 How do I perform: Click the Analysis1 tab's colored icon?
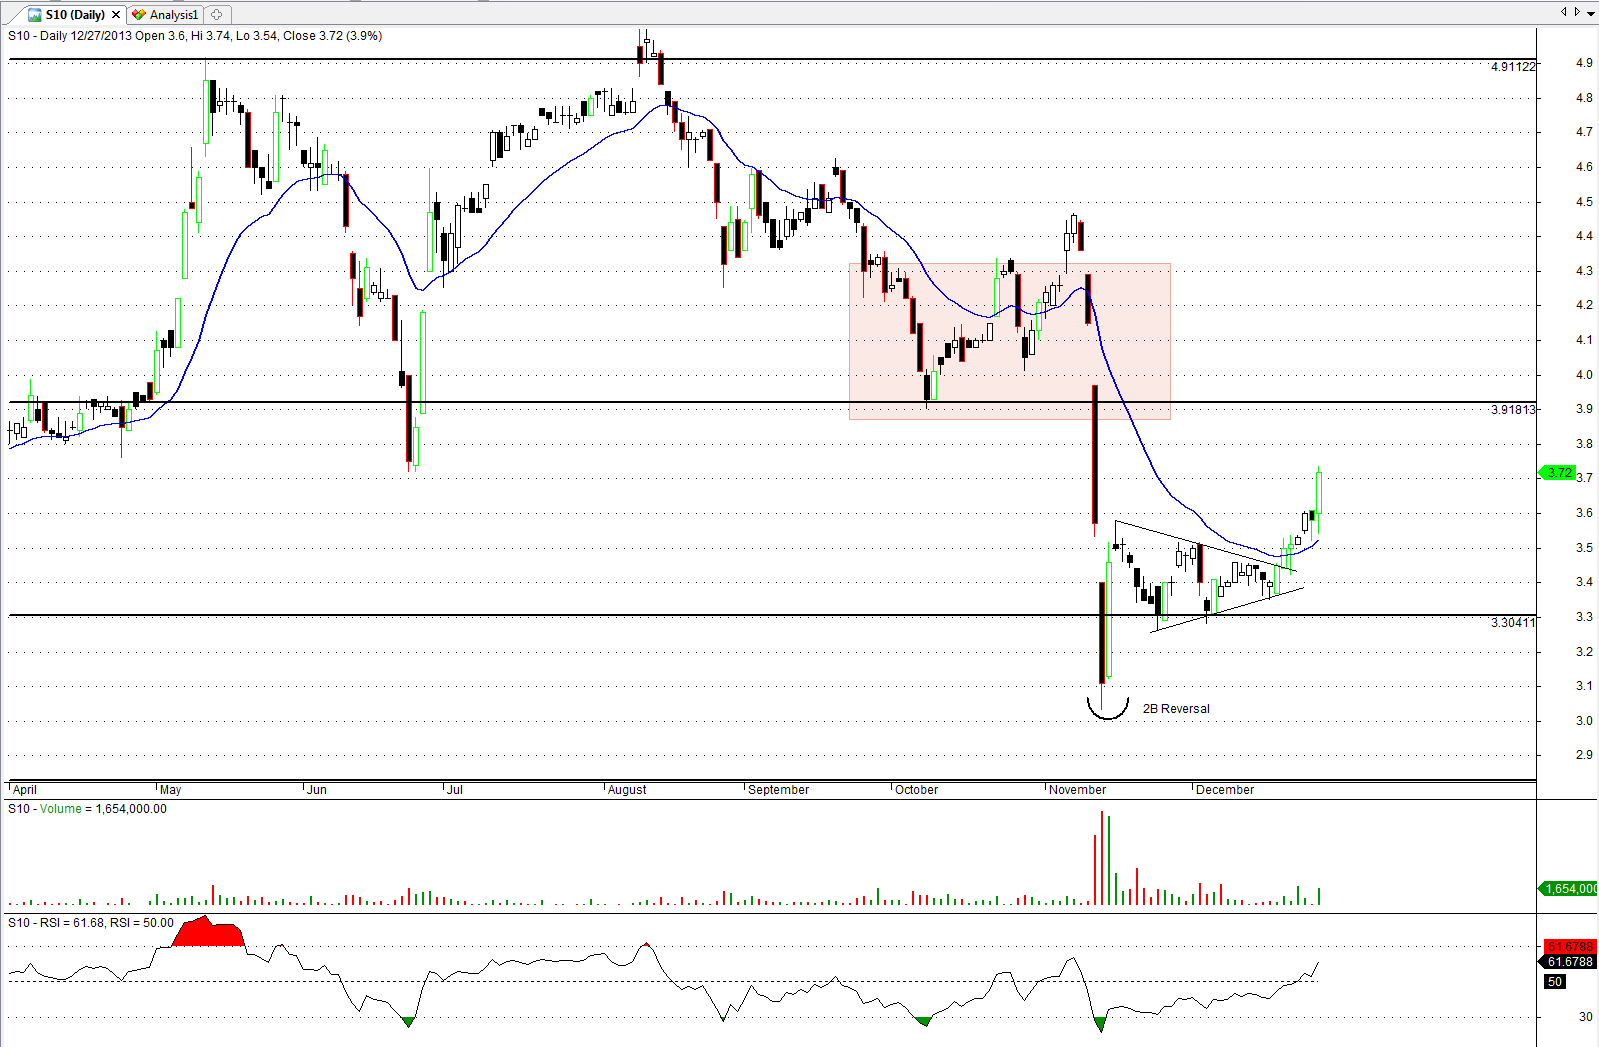(139, 15)
